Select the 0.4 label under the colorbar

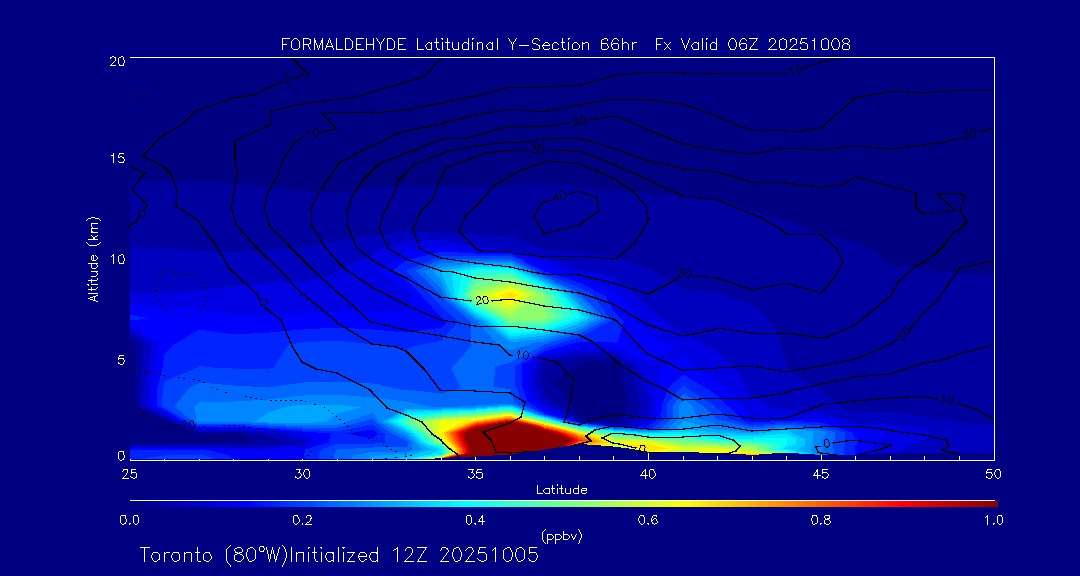(475, 520)
